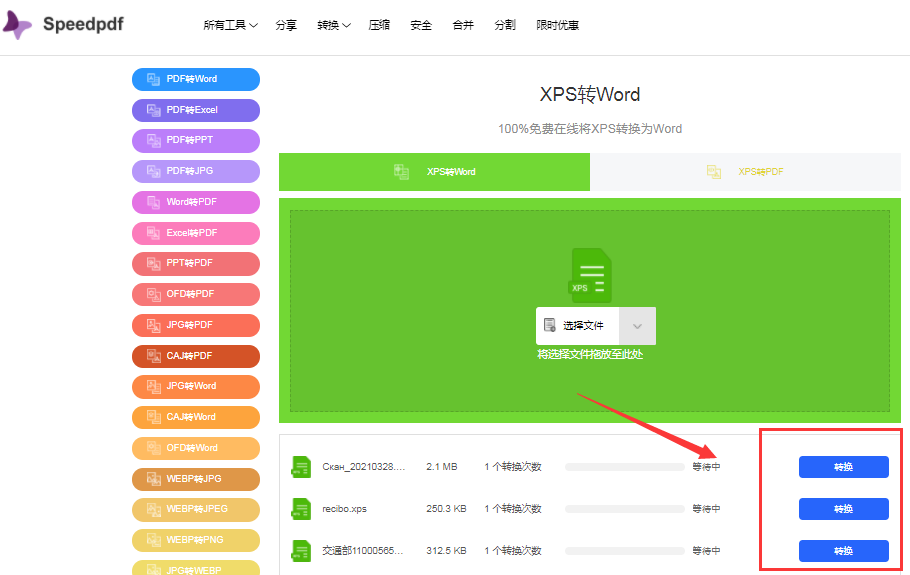Click the WEBP转PNG tool icon

coord(153,540)
